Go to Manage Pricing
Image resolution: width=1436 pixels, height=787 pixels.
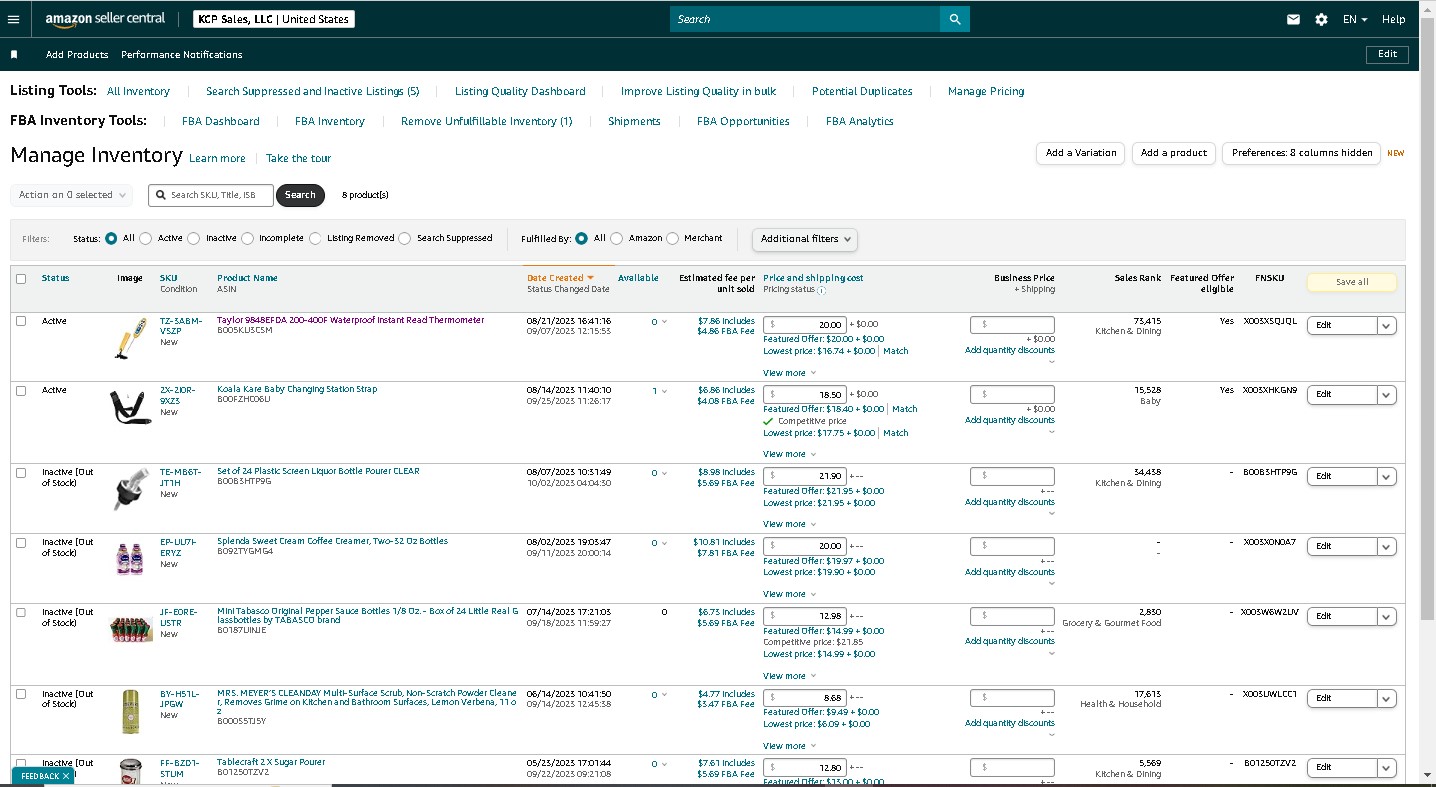(x=986, y=91)
